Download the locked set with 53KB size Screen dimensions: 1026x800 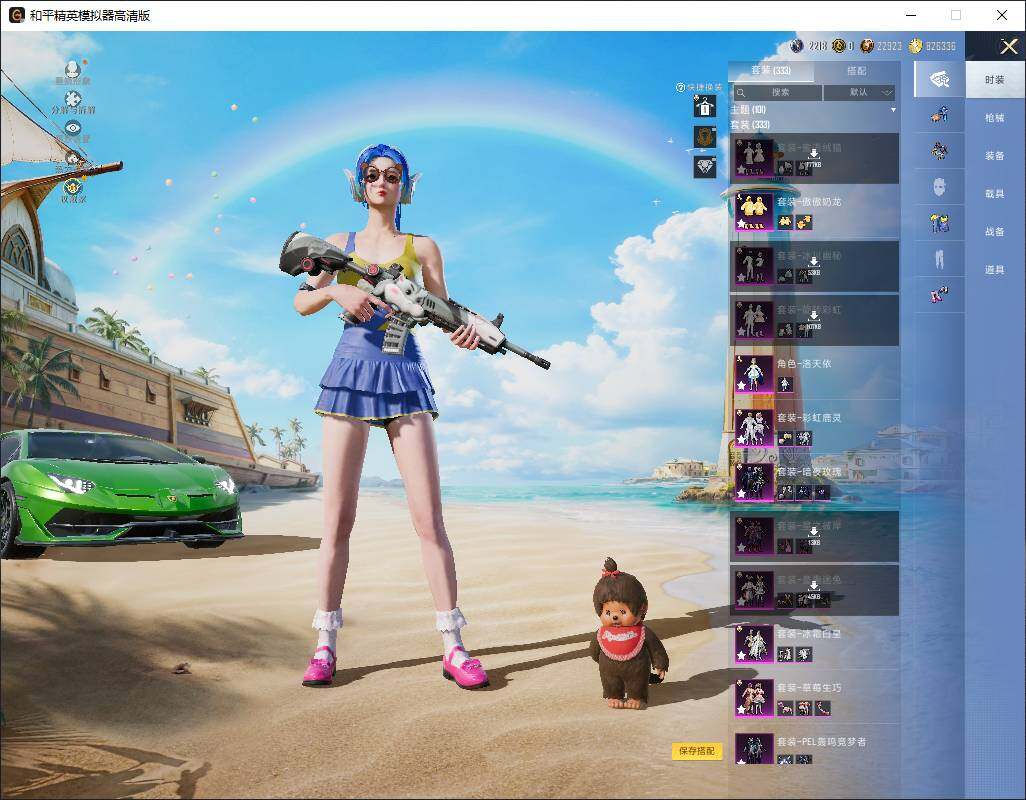(x=813, y=266)
